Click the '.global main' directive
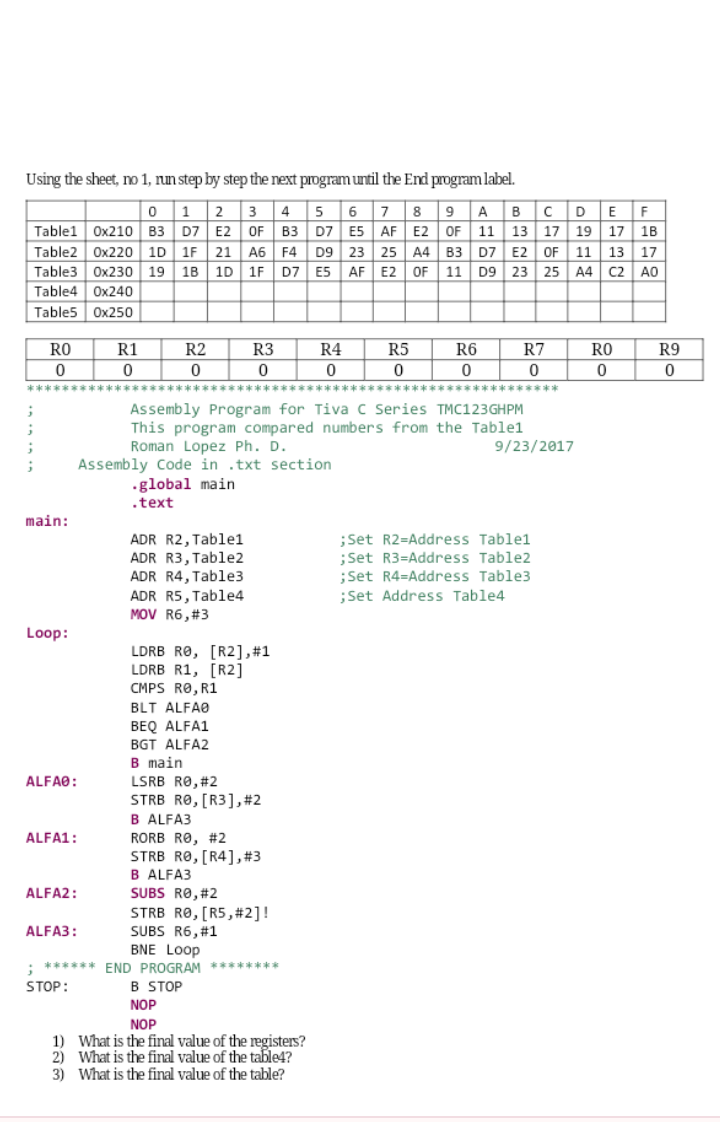The height and width of the screenshot is (1122, 720). 183,484
